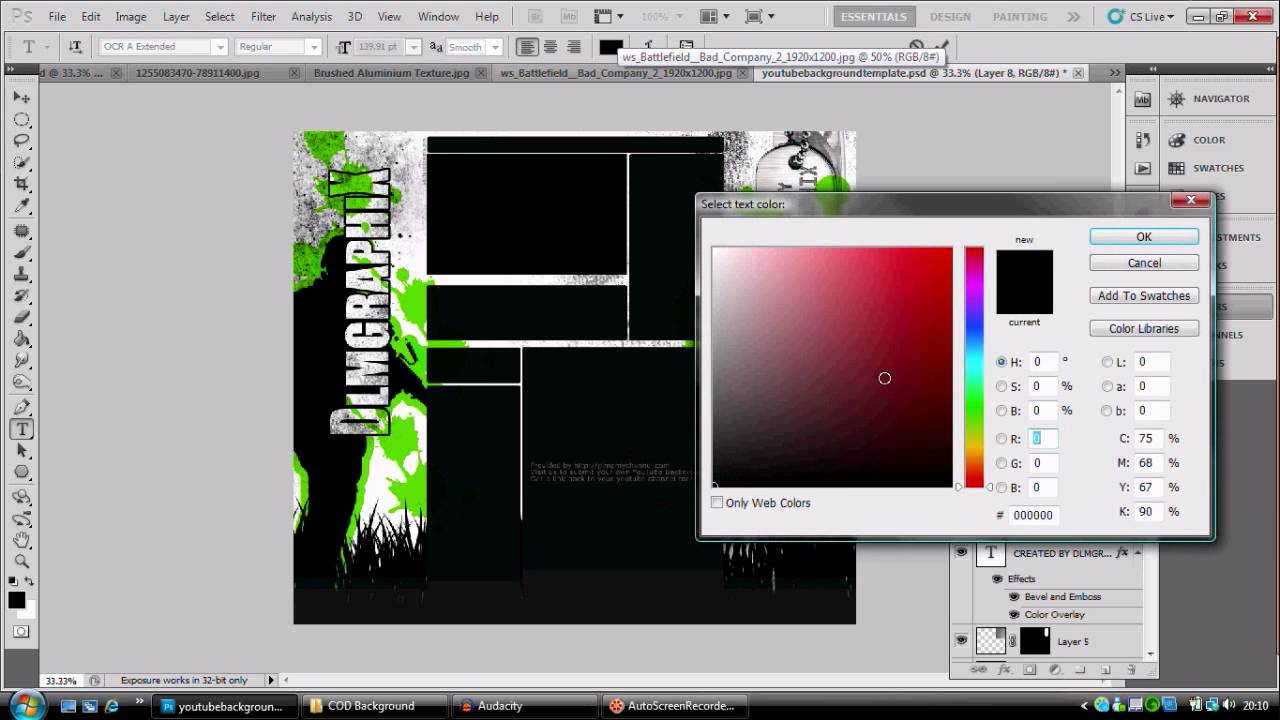Select the History Brush tool

(21, 296)
